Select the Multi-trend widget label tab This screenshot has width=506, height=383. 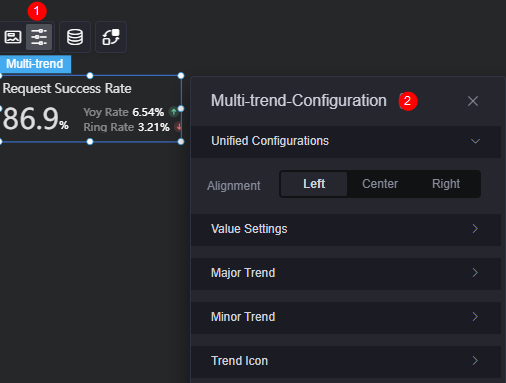35,64
